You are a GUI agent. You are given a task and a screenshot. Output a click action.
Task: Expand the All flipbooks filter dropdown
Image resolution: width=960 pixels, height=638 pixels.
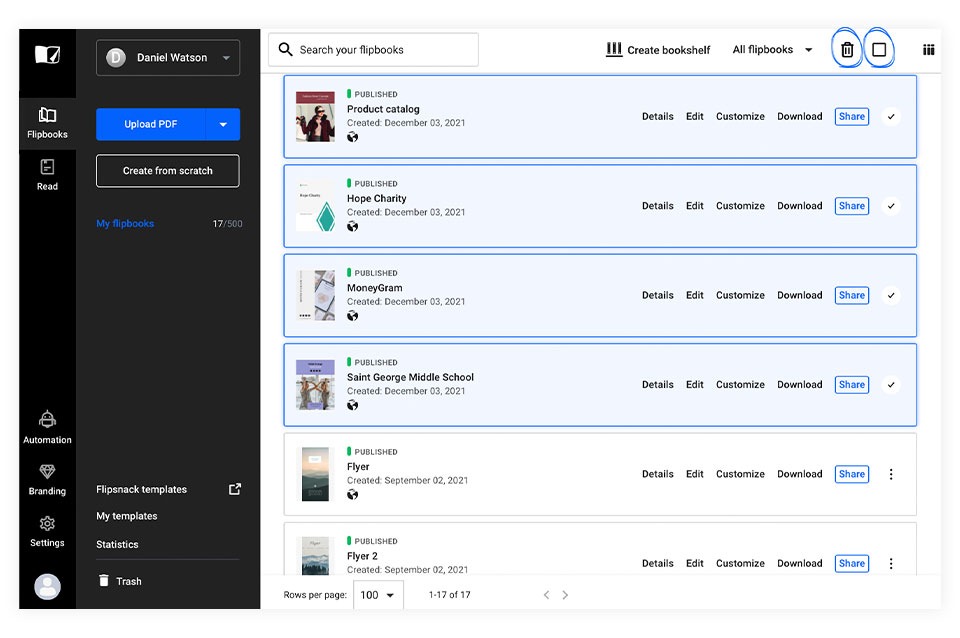click(772, 50)
